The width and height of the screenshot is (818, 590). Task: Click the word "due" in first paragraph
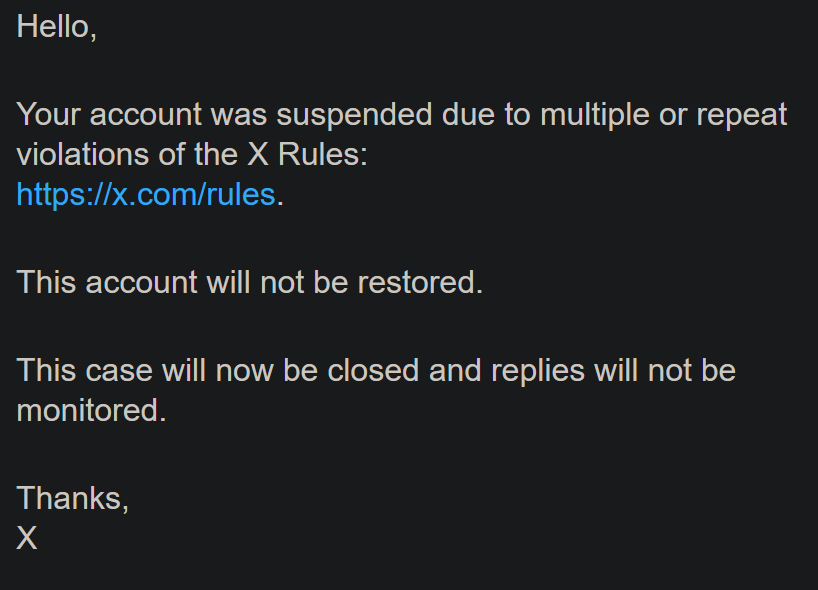tap(468, 115)
